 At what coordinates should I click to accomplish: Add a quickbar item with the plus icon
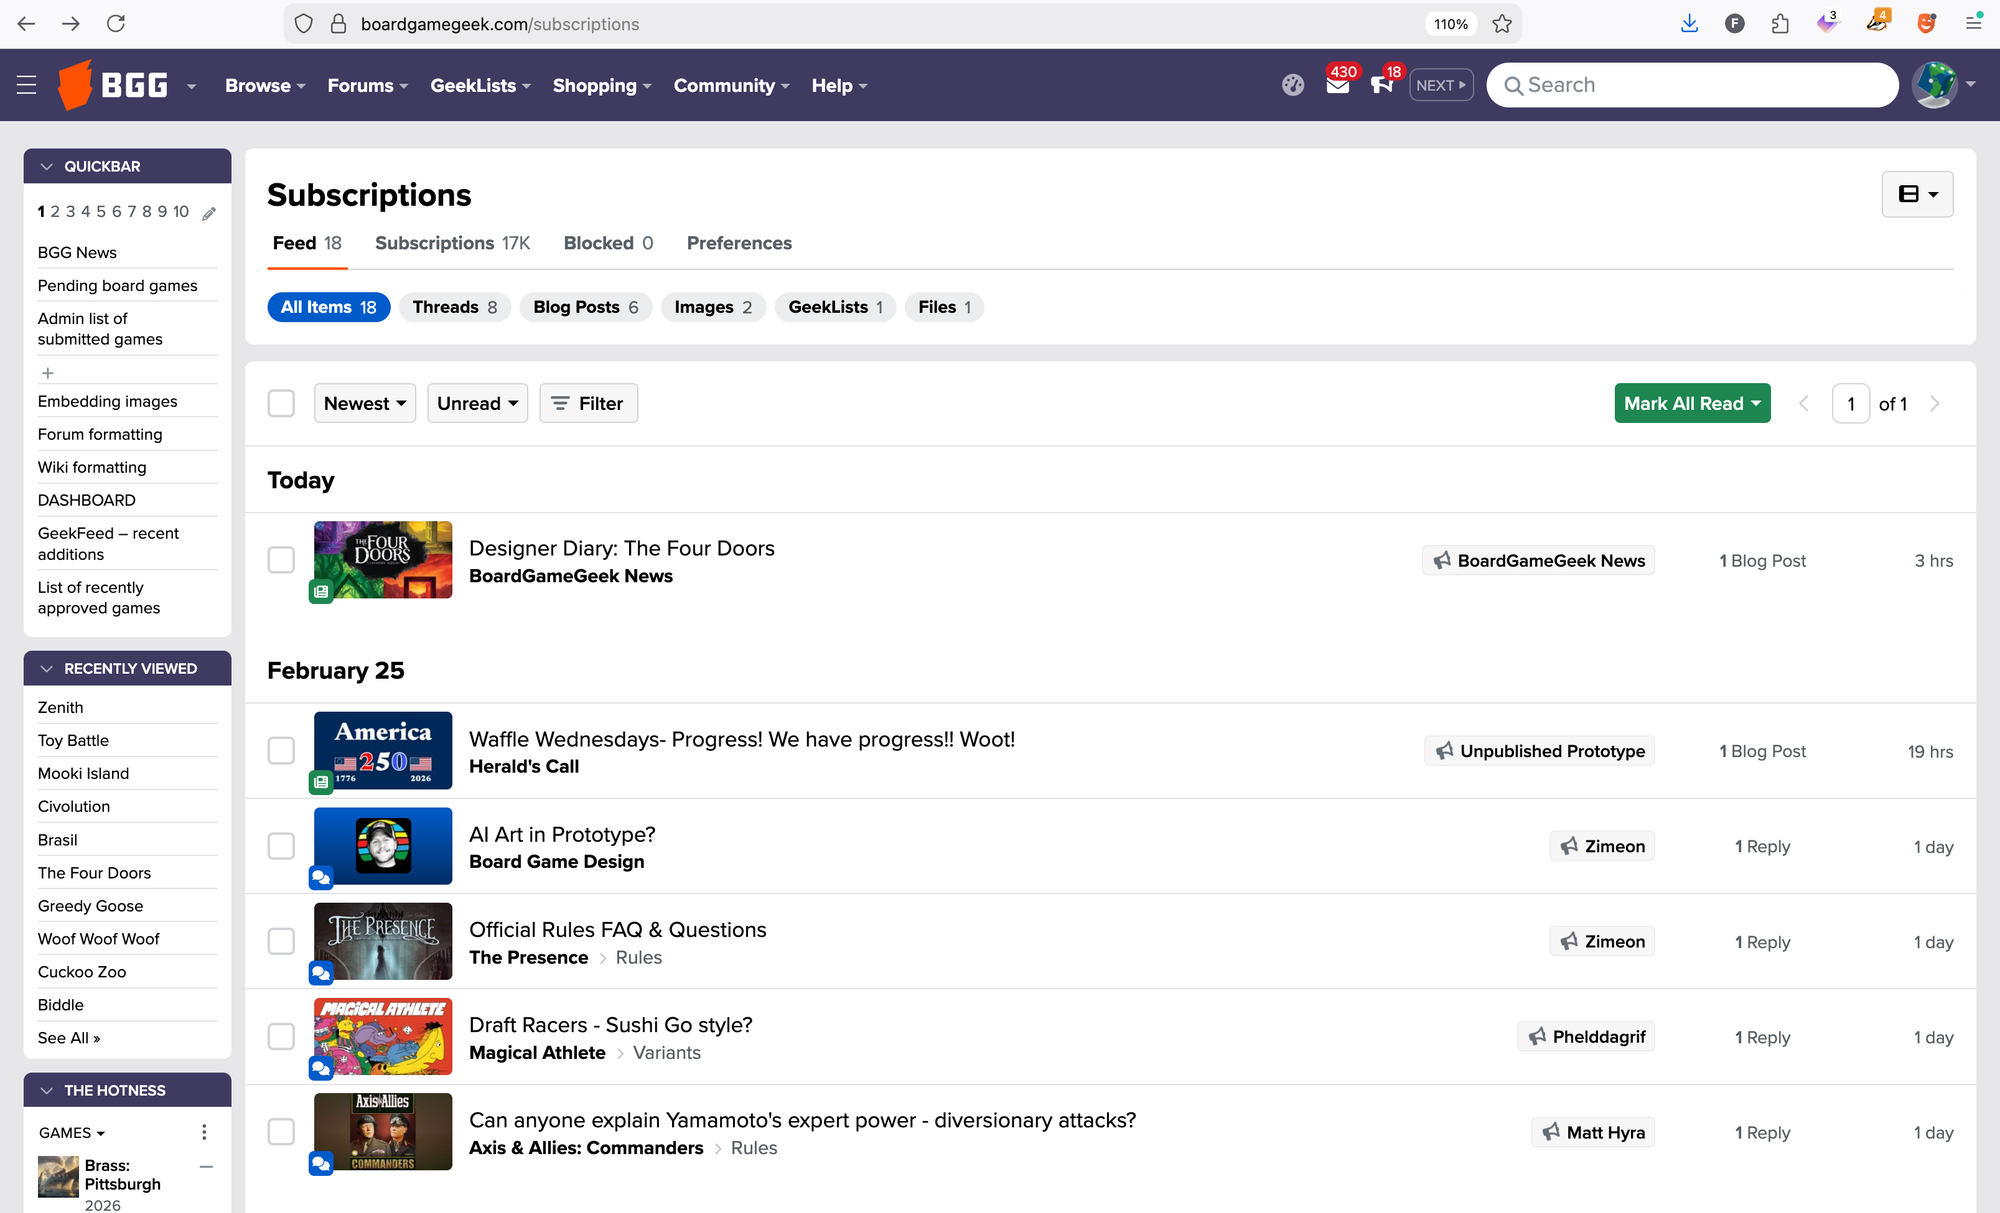pyautogui.click(x=48, y=372)
